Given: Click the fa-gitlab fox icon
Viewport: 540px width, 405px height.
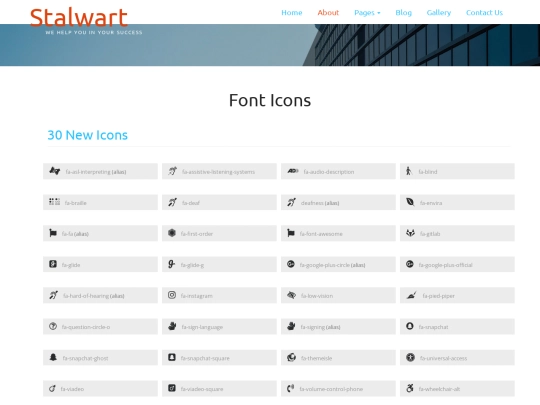Looking at the screenshot, I should coord(410,233).
